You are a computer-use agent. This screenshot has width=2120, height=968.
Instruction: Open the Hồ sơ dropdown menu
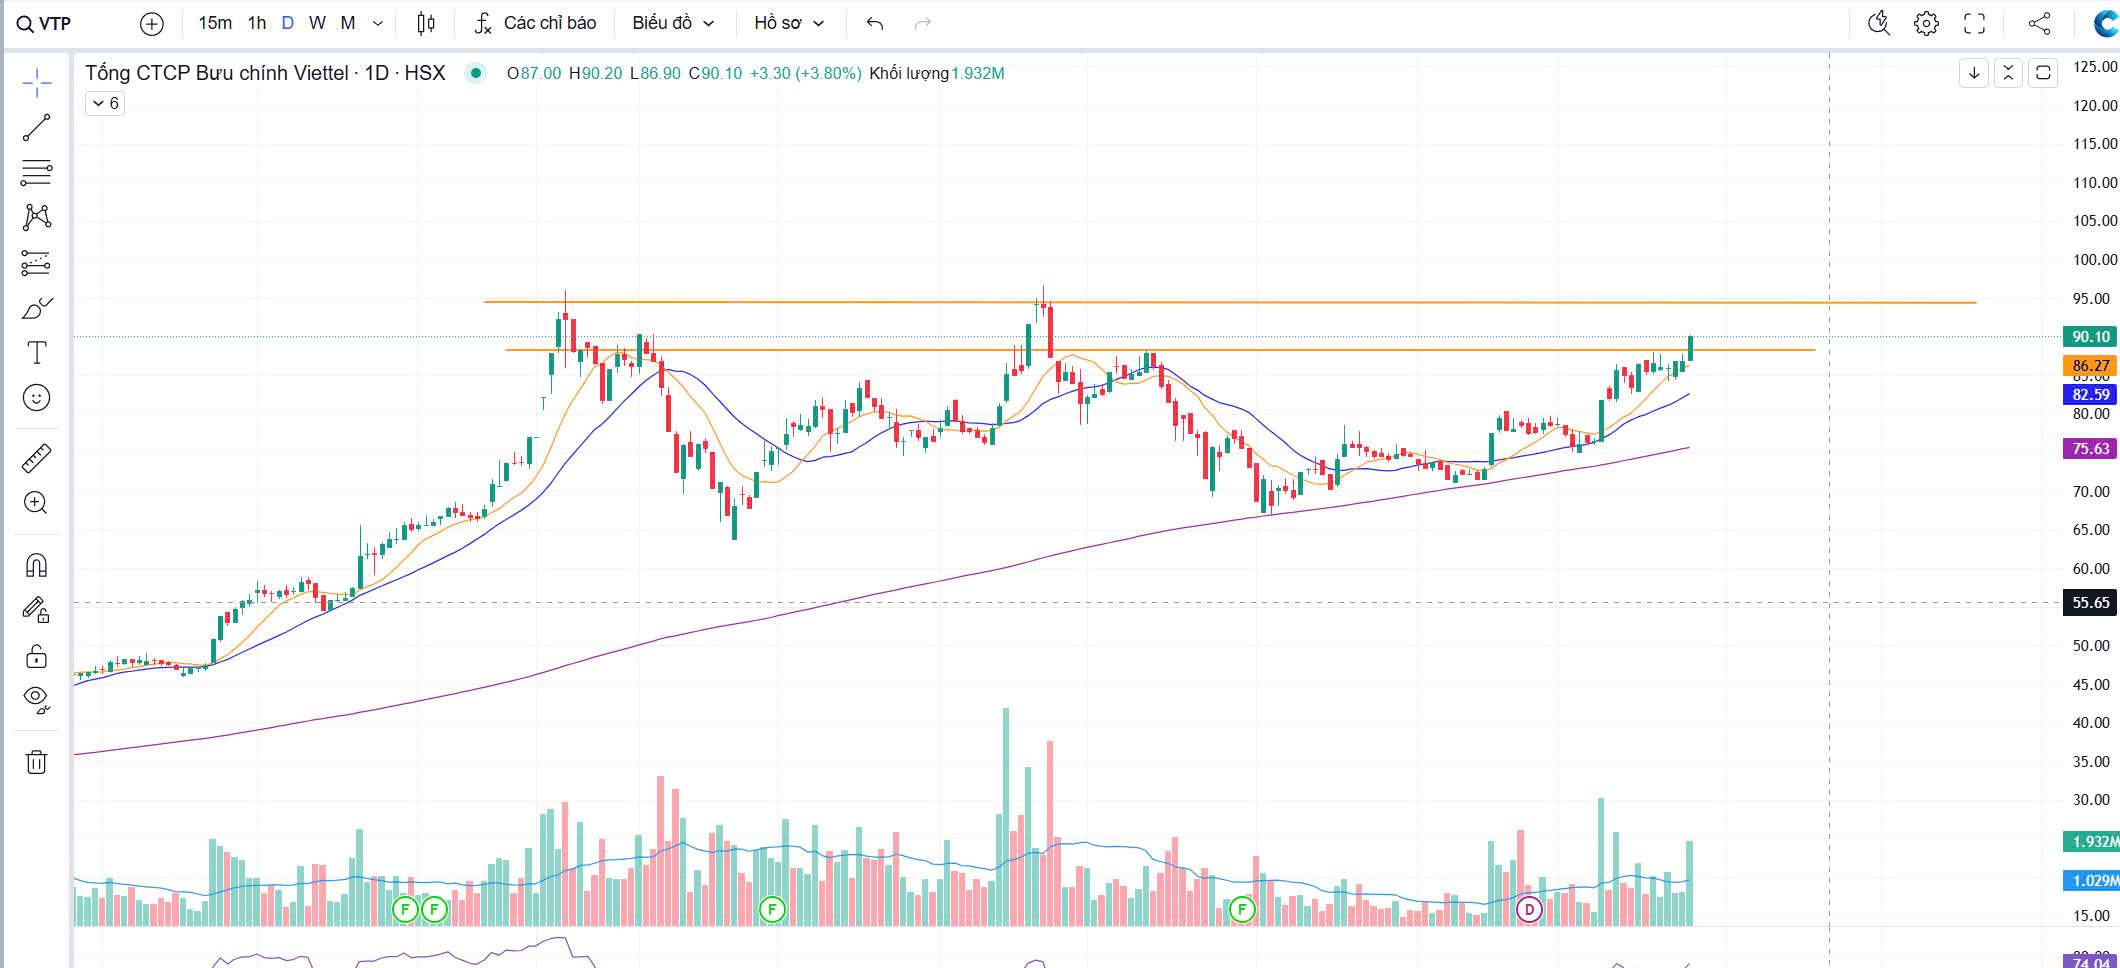(788, 23)
